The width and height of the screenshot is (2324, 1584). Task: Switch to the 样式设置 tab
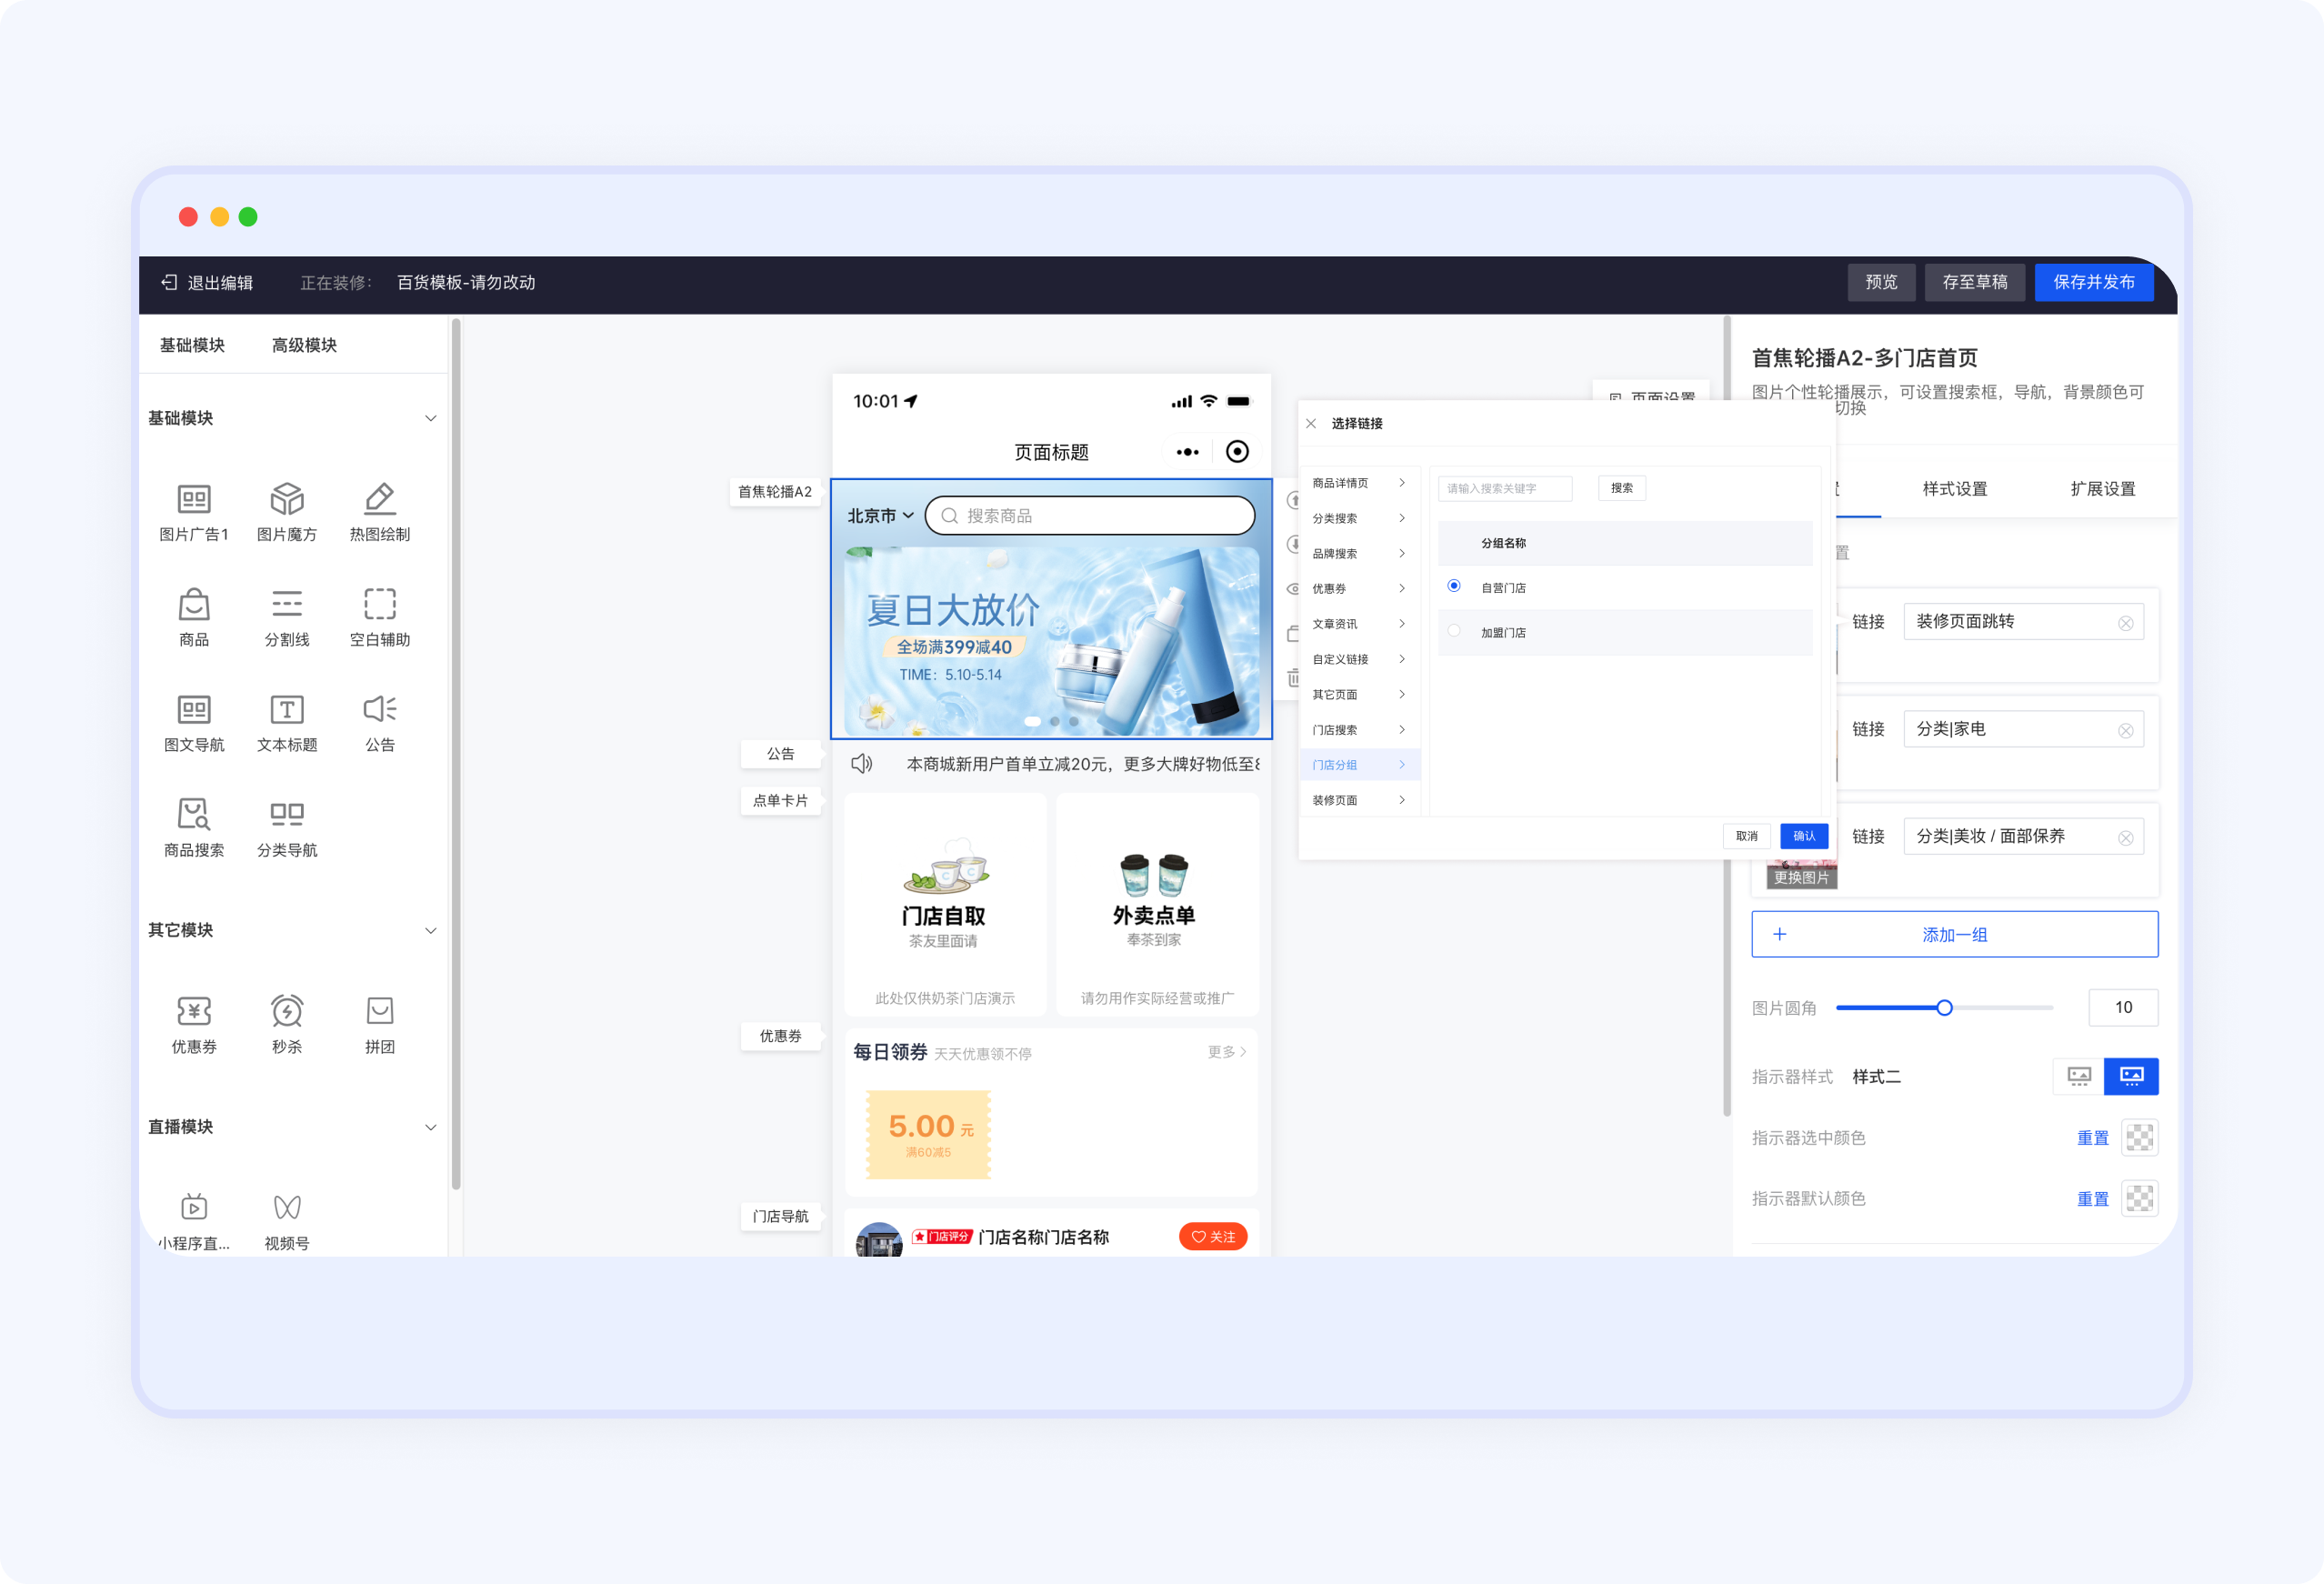point(1954,489)
